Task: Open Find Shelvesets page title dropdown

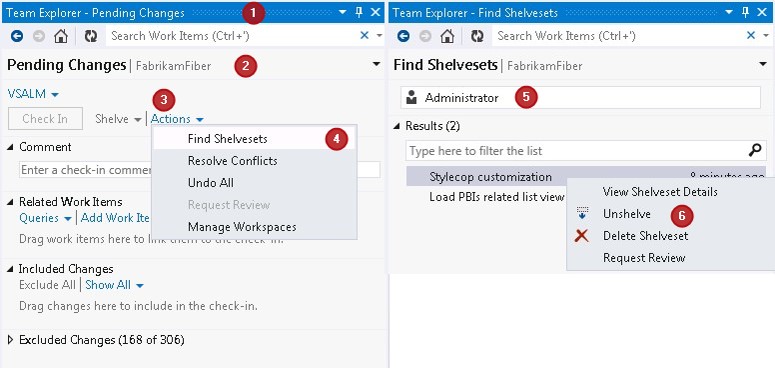Action: point(763,64)
